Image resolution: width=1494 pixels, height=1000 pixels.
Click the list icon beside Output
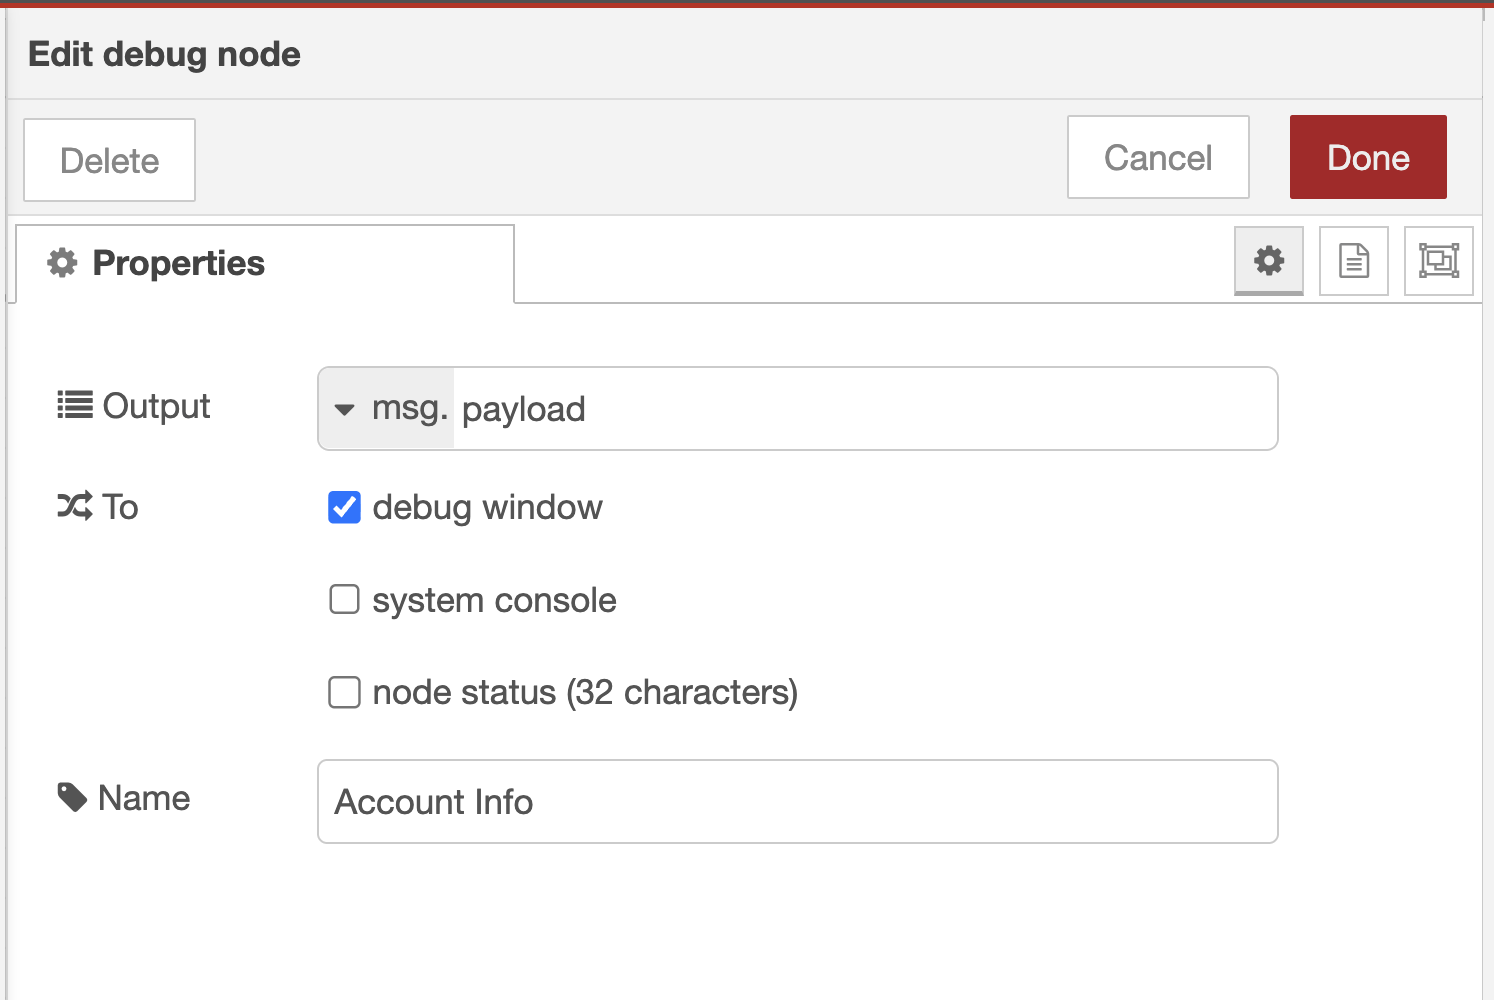tap(75, 405)
